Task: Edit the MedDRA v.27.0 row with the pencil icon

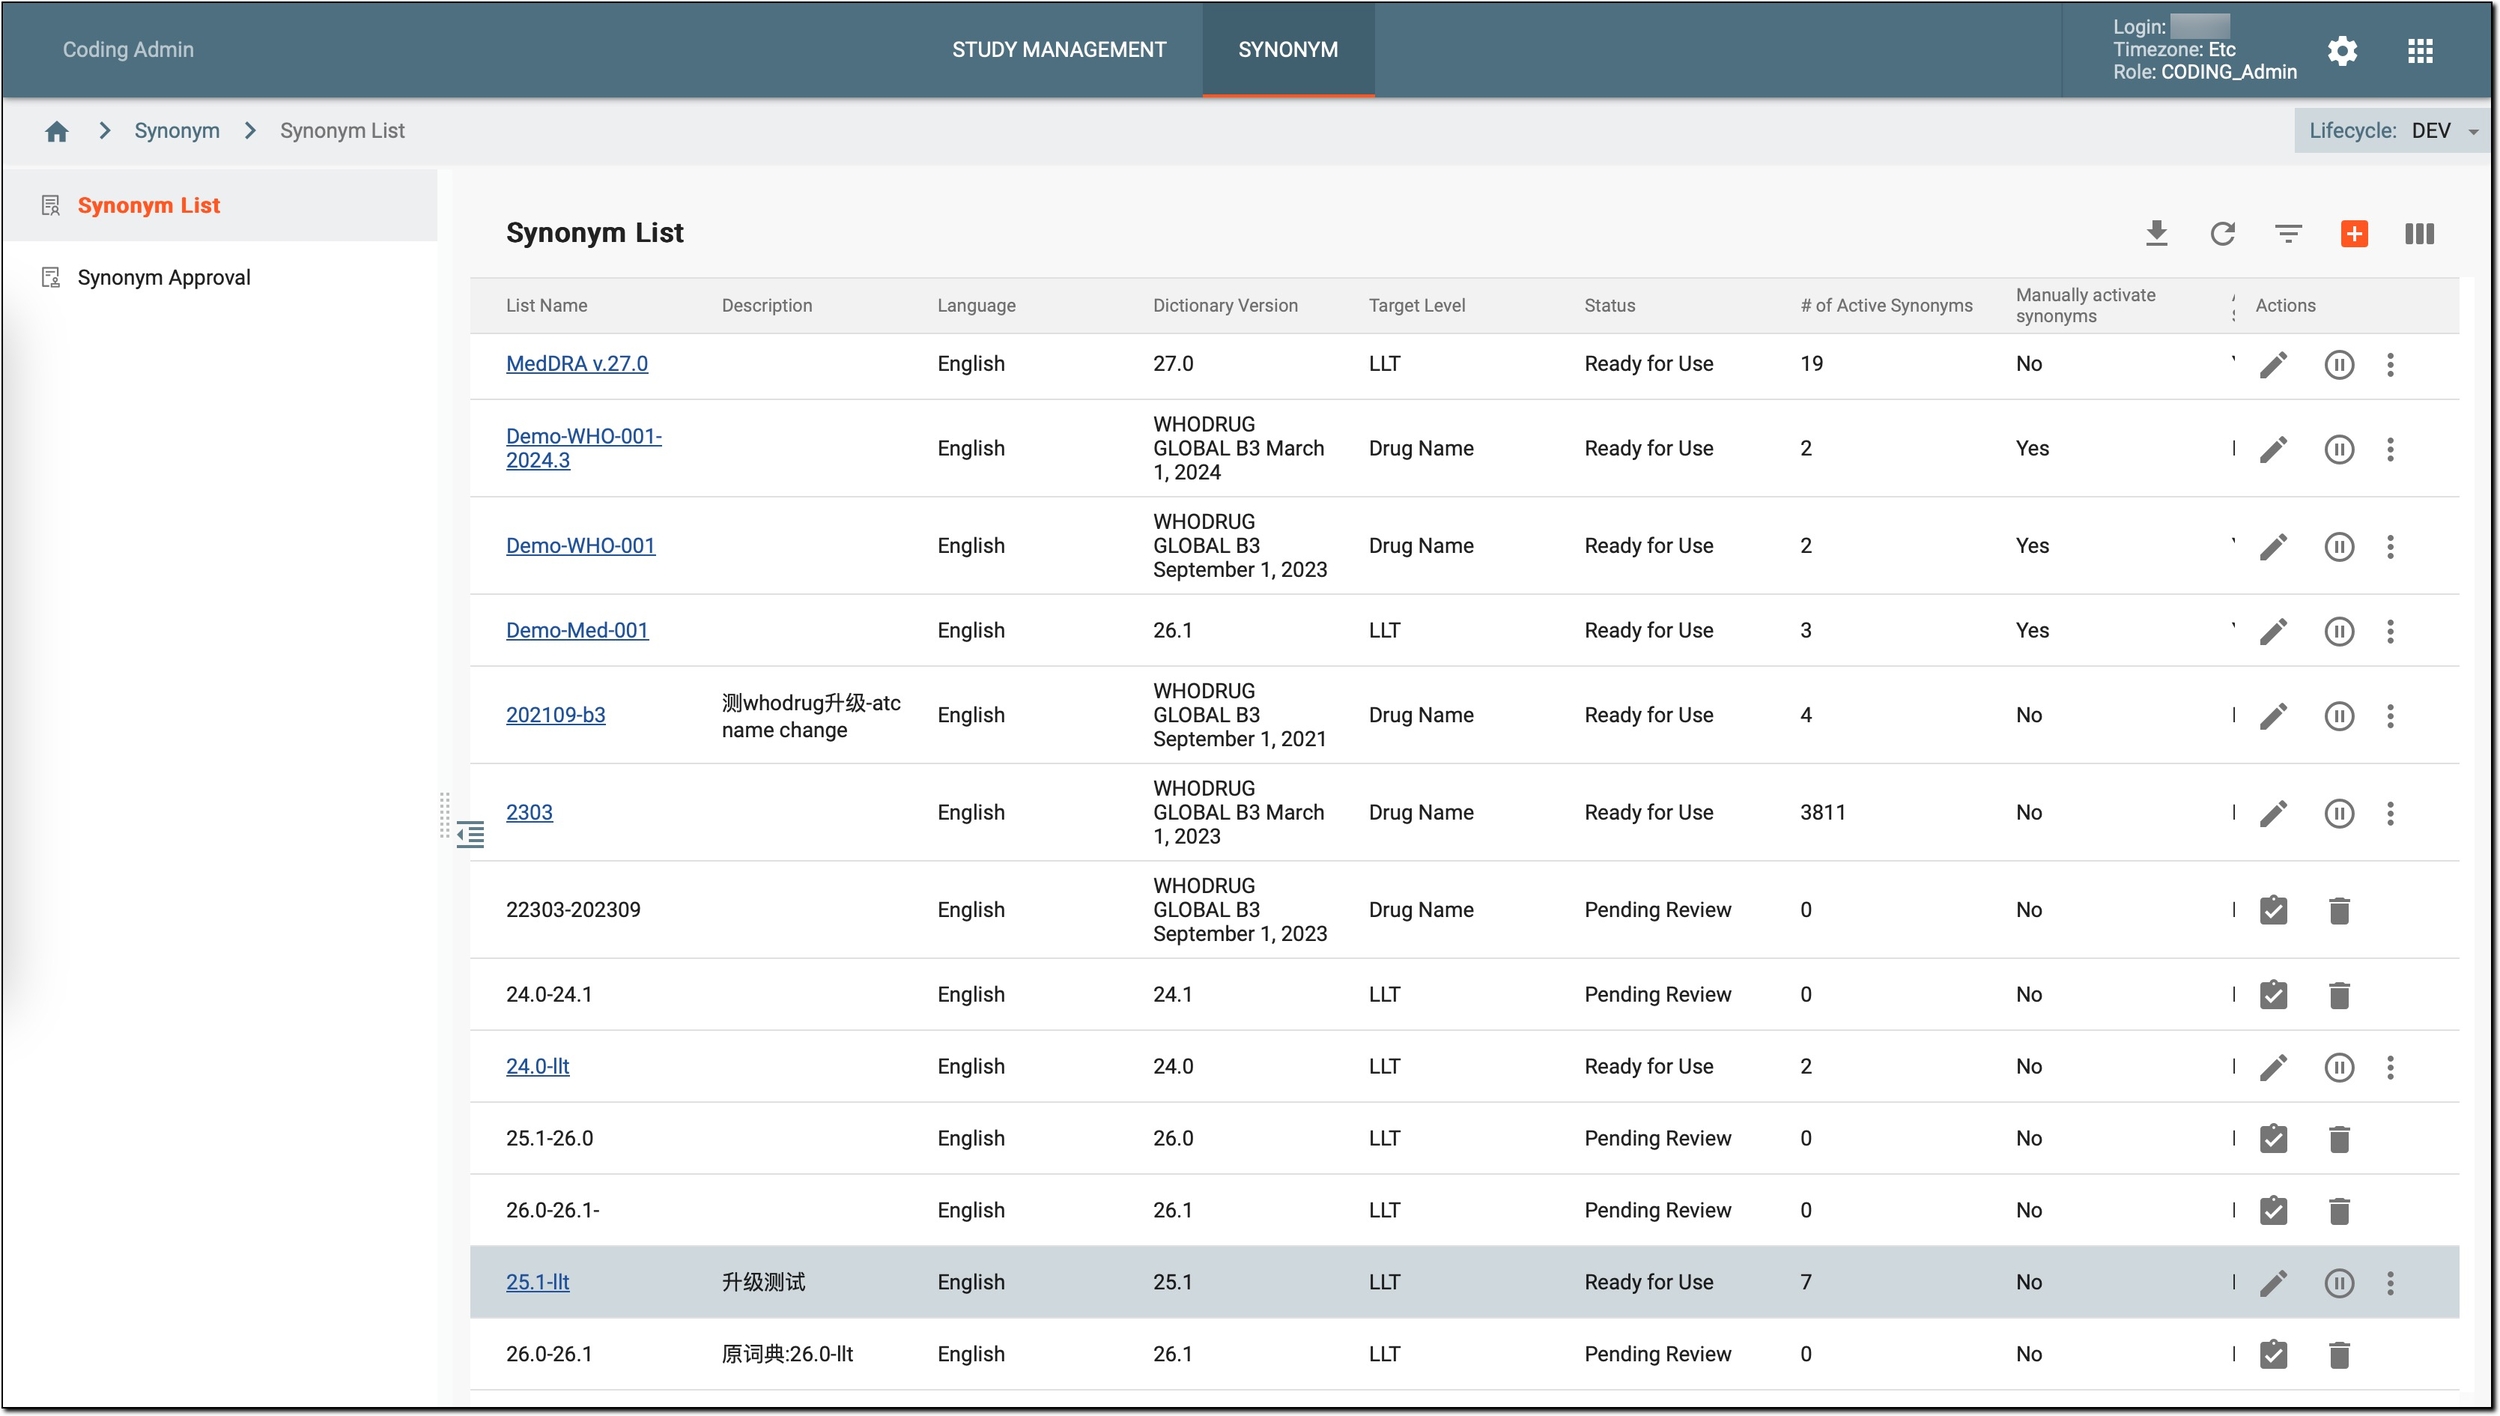Action: [x=2273, y=365]
